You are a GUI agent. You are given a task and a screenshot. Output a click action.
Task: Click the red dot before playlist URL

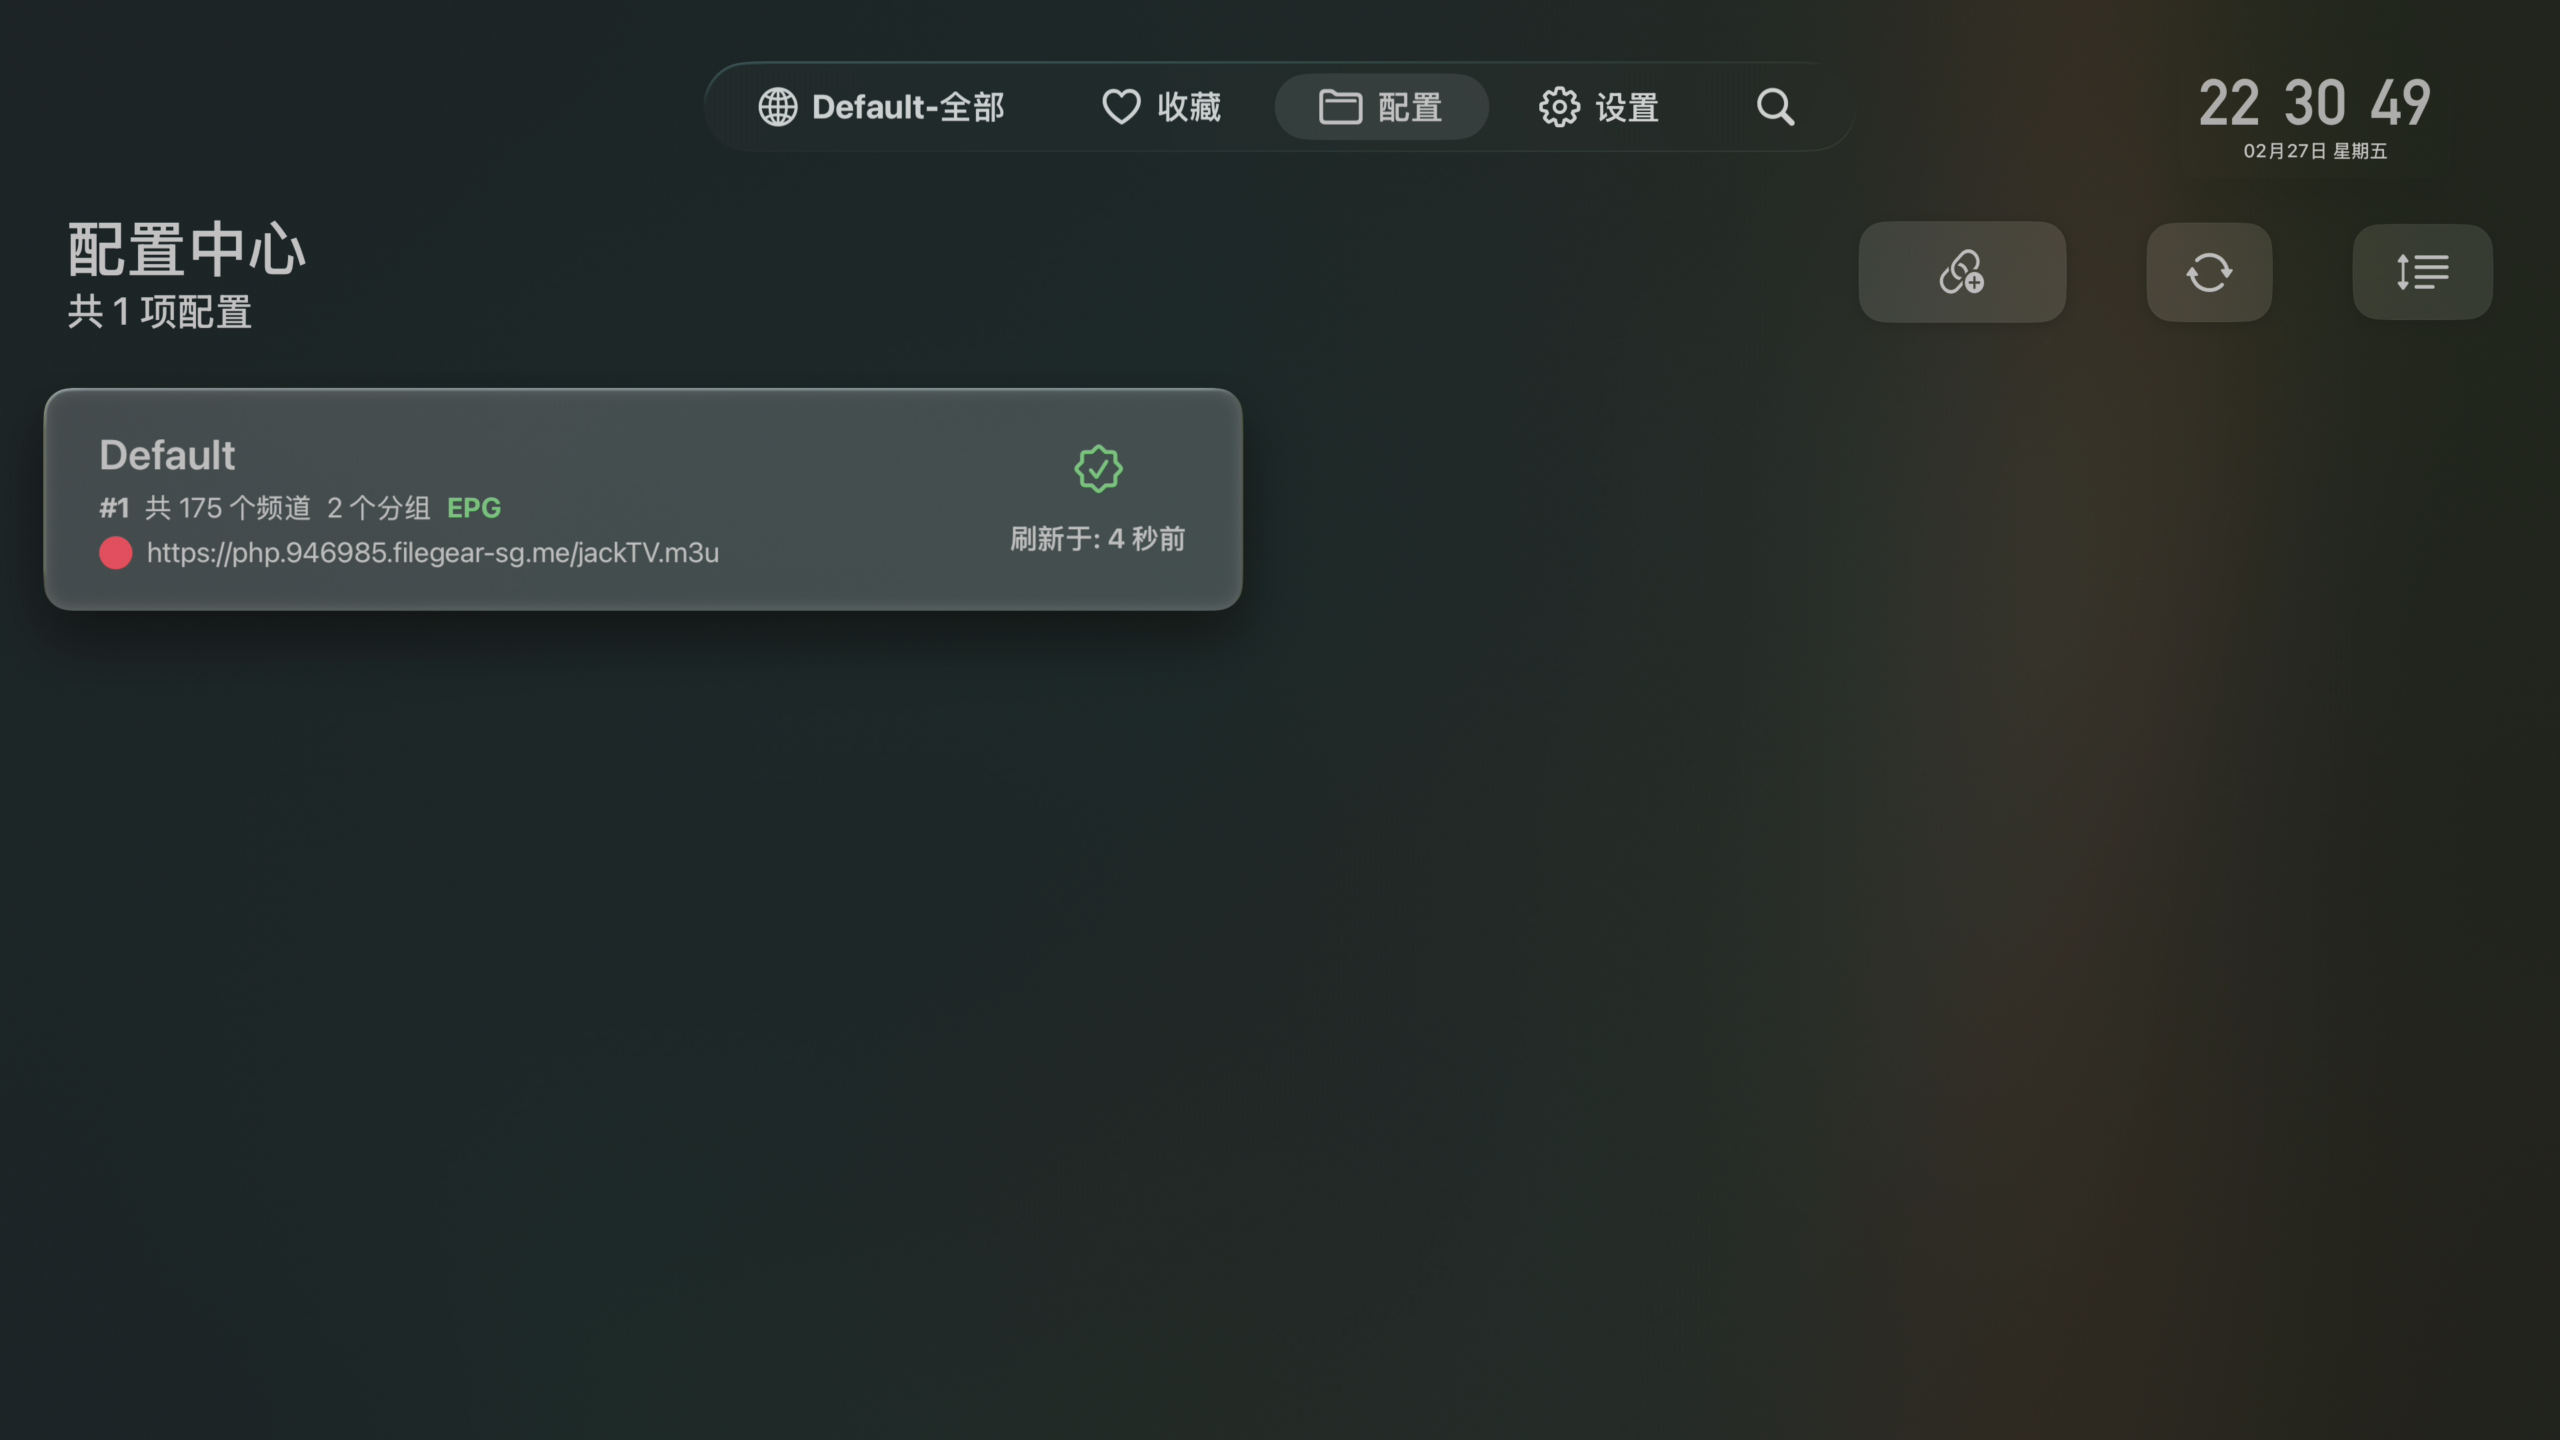click(116, 553)
